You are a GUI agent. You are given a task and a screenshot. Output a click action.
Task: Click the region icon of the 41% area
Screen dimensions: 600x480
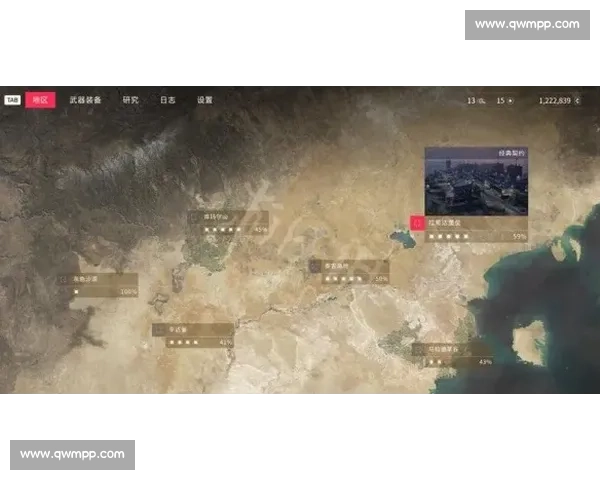160,330
